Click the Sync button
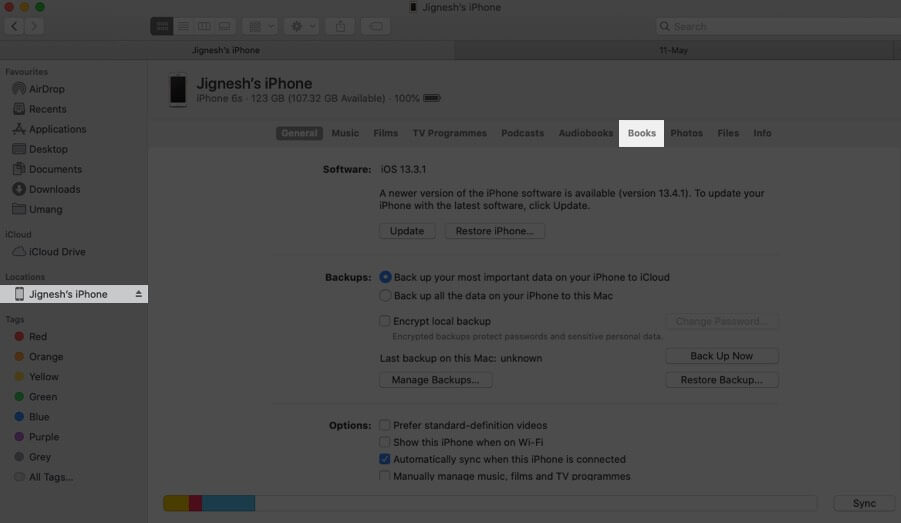The width and height of the screenshot is (901, 523). [864, 503]
